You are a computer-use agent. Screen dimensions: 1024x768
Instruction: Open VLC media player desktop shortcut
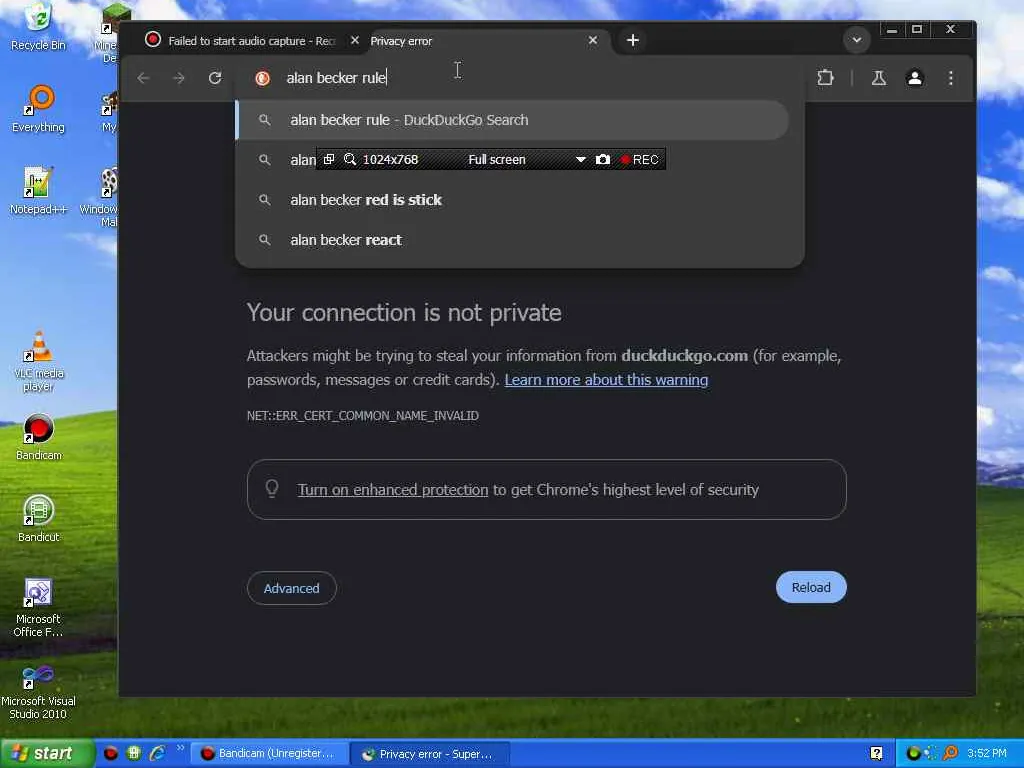(38, 361)
